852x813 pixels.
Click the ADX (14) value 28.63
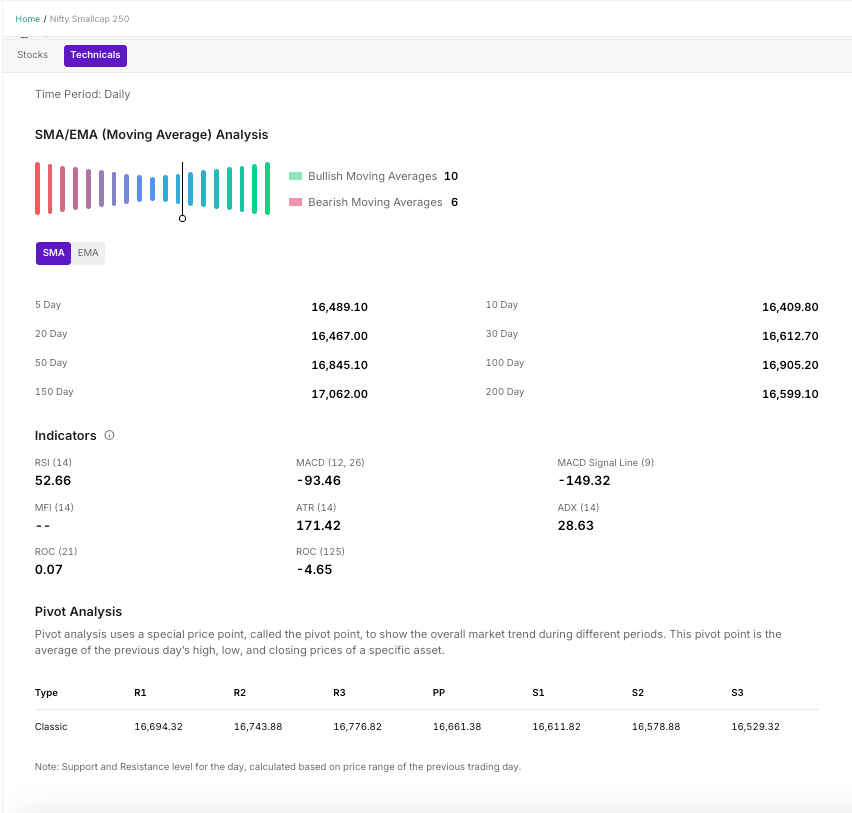click(x=575, y=525)
